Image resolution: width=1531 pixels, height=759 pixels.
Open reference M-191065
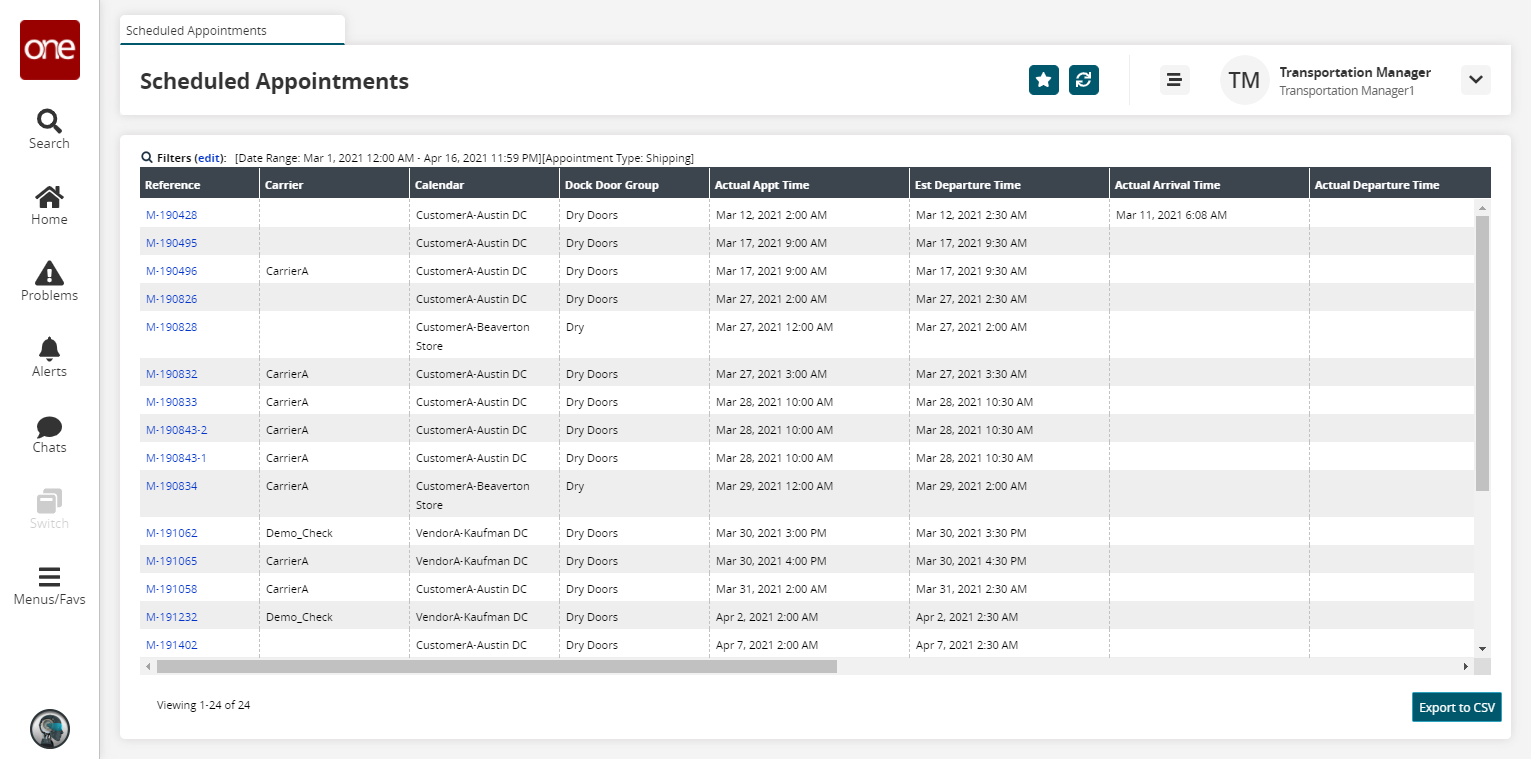point(171,561)
